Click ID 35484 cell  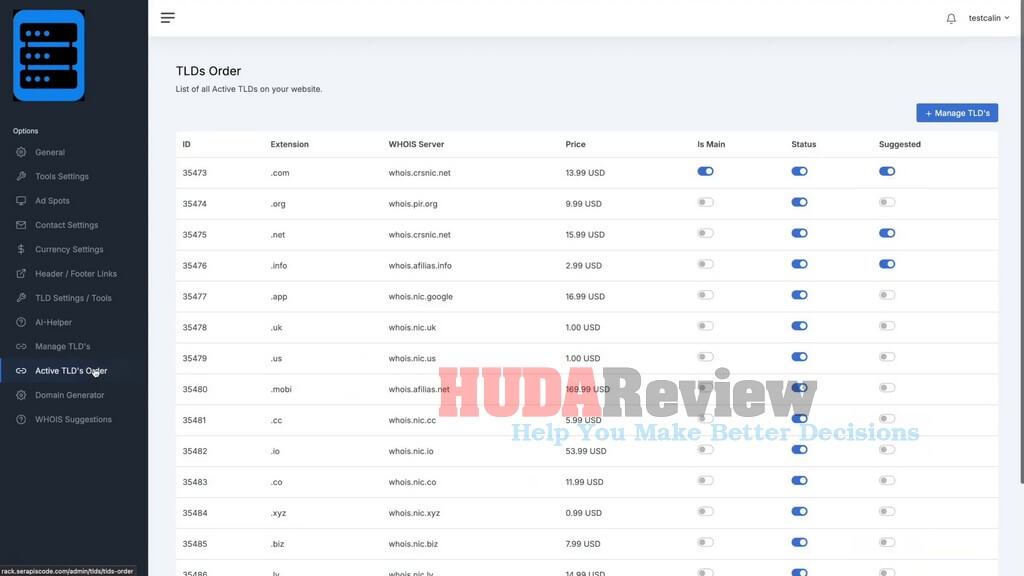(195, 513)
